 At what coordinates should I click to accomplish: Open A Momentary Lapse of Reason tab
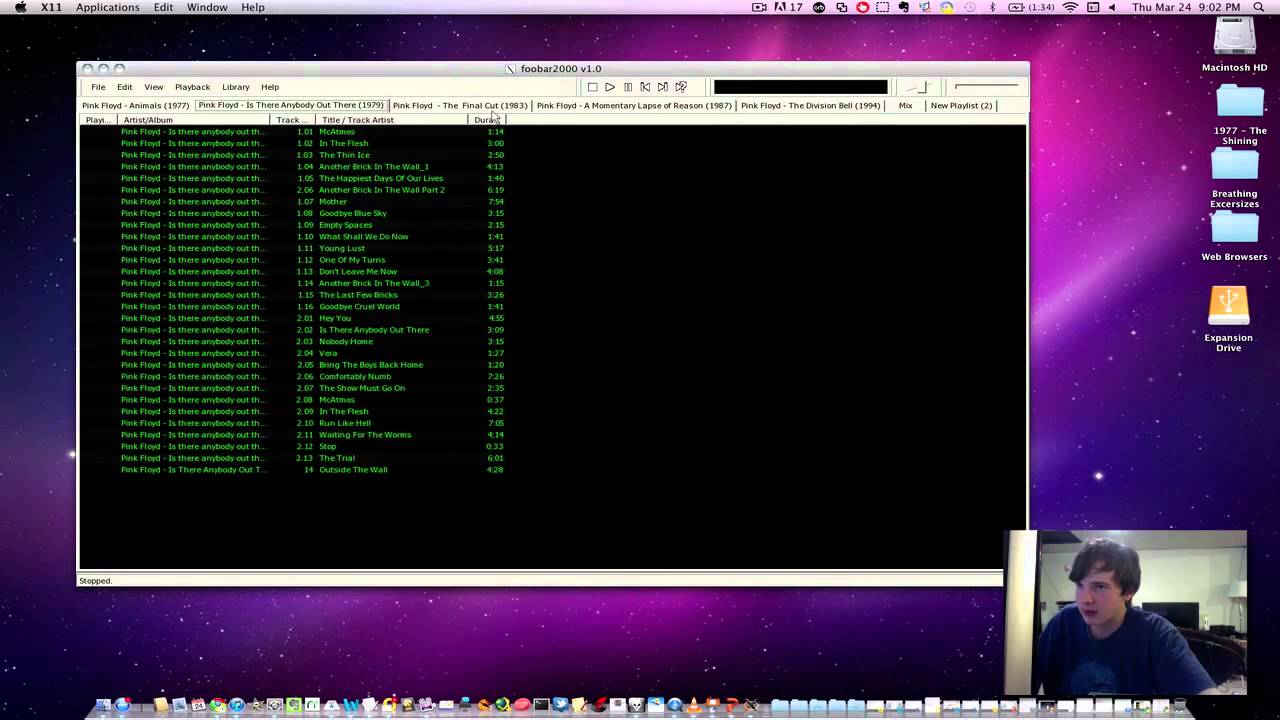634,105
